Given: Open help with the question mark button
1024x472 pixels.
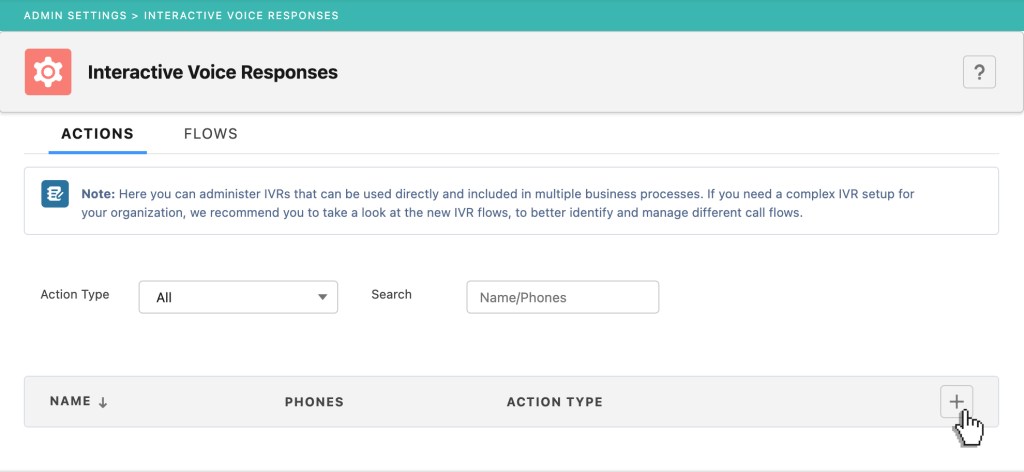Looking at the screenshot, I should (979, 72).
